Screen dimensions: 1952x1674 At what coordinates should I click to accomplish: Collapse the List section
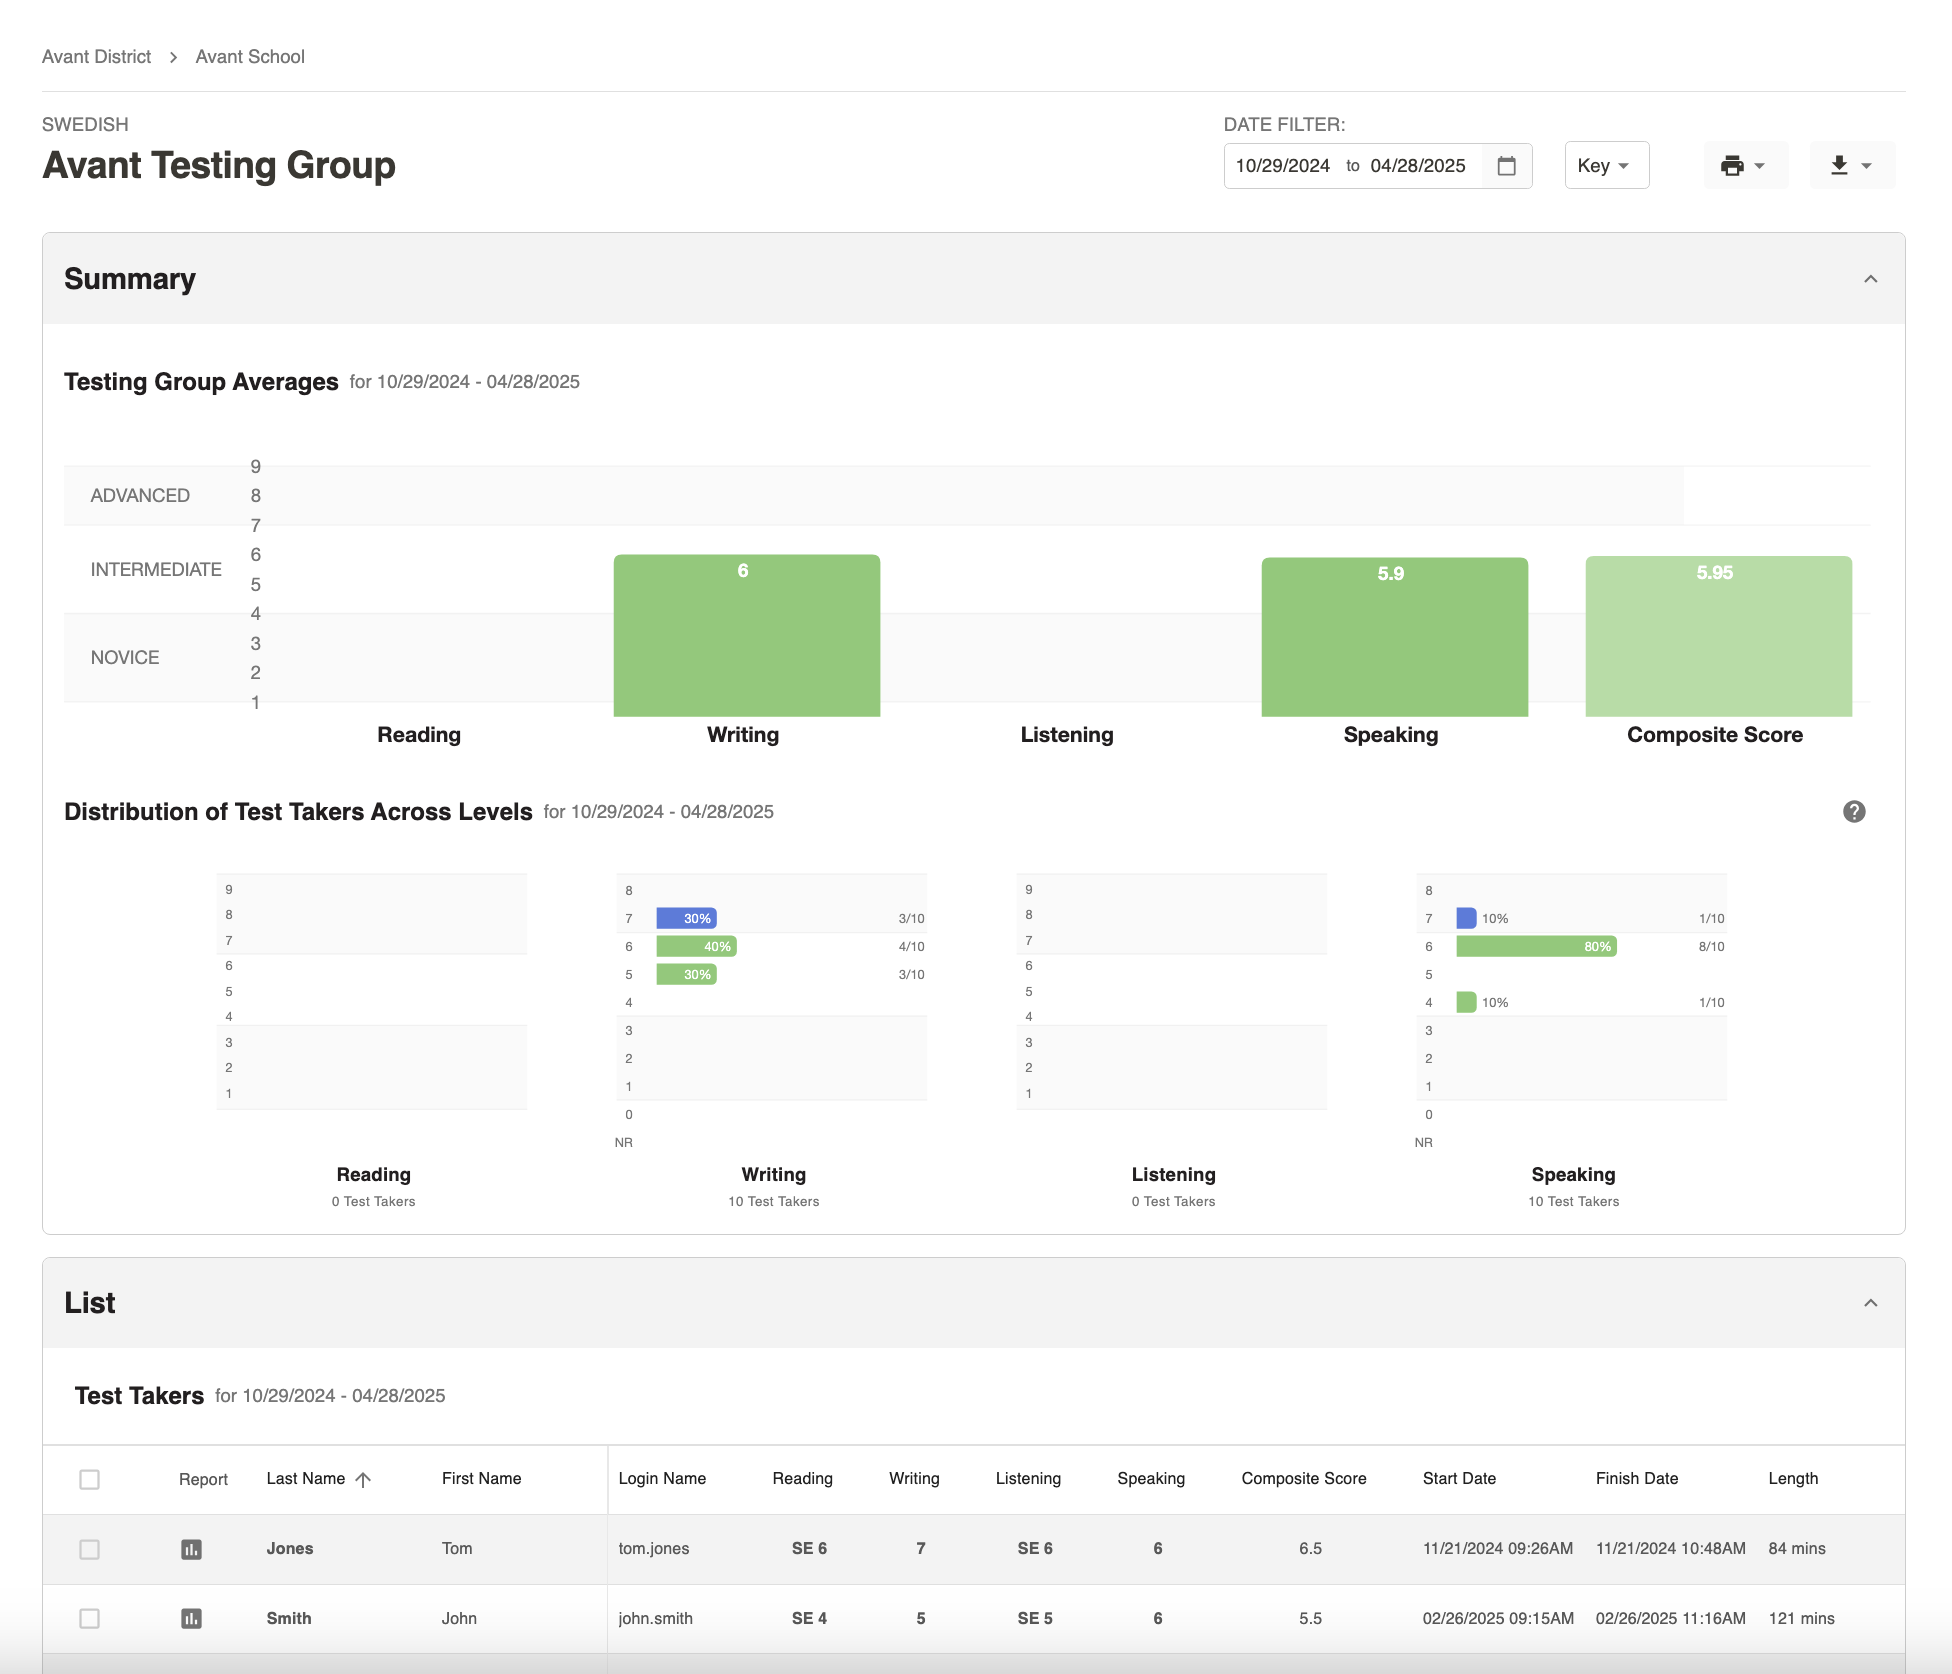1870,1303
